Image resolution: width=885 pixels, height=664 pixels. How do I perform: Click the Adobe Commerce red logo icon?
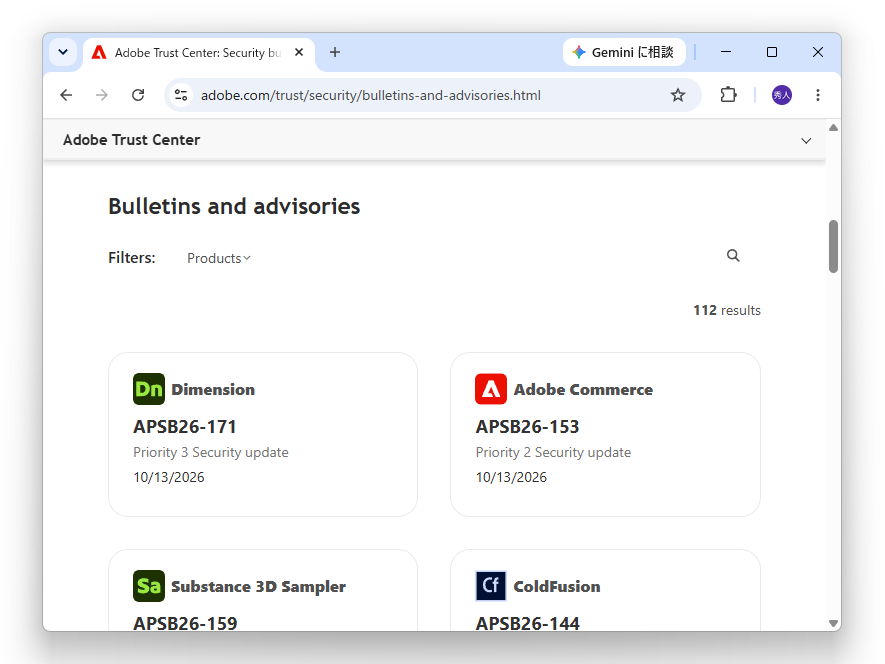(491, 389)
